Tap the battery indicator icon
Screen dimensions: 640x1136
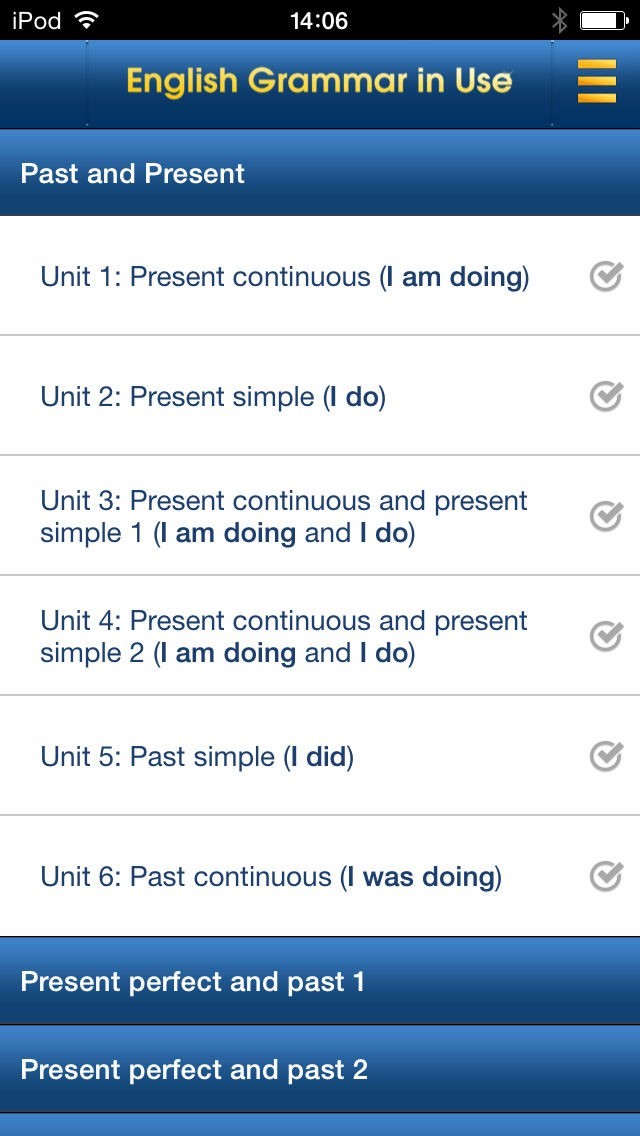click(x=603, y=20)
